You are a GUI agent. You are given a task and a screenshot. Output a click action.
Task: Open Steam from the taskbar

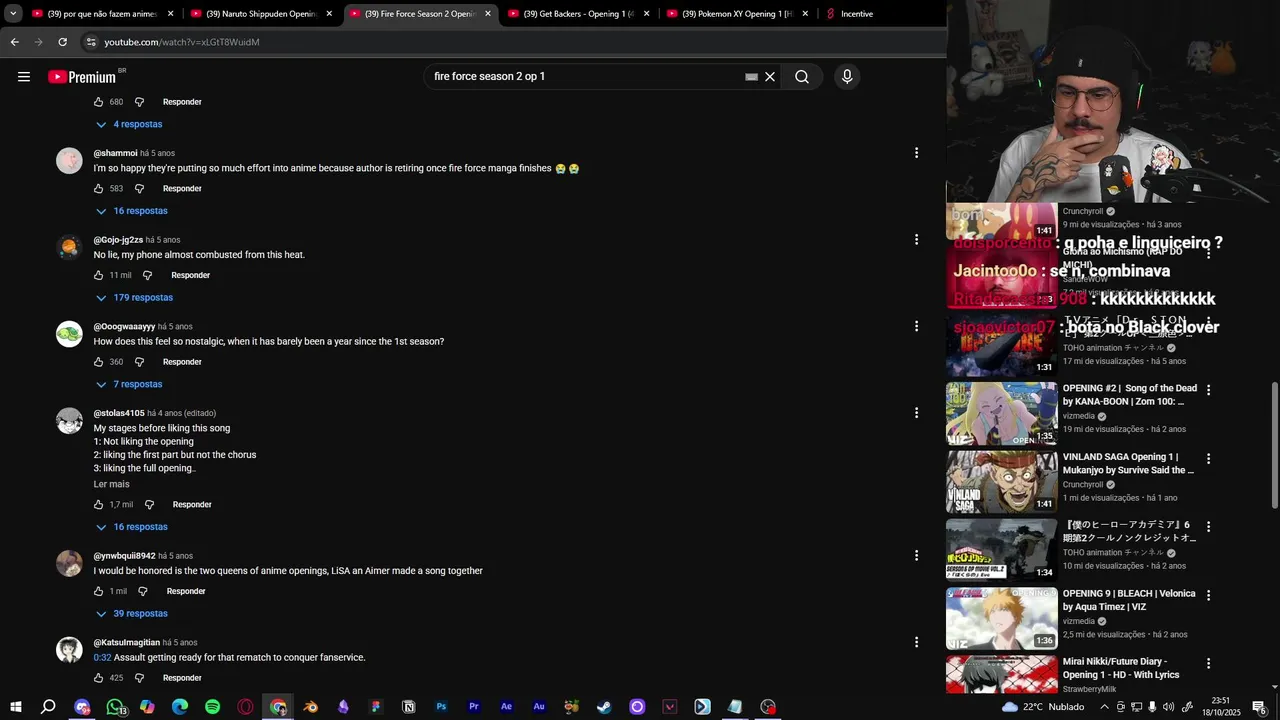click(604, 707)
